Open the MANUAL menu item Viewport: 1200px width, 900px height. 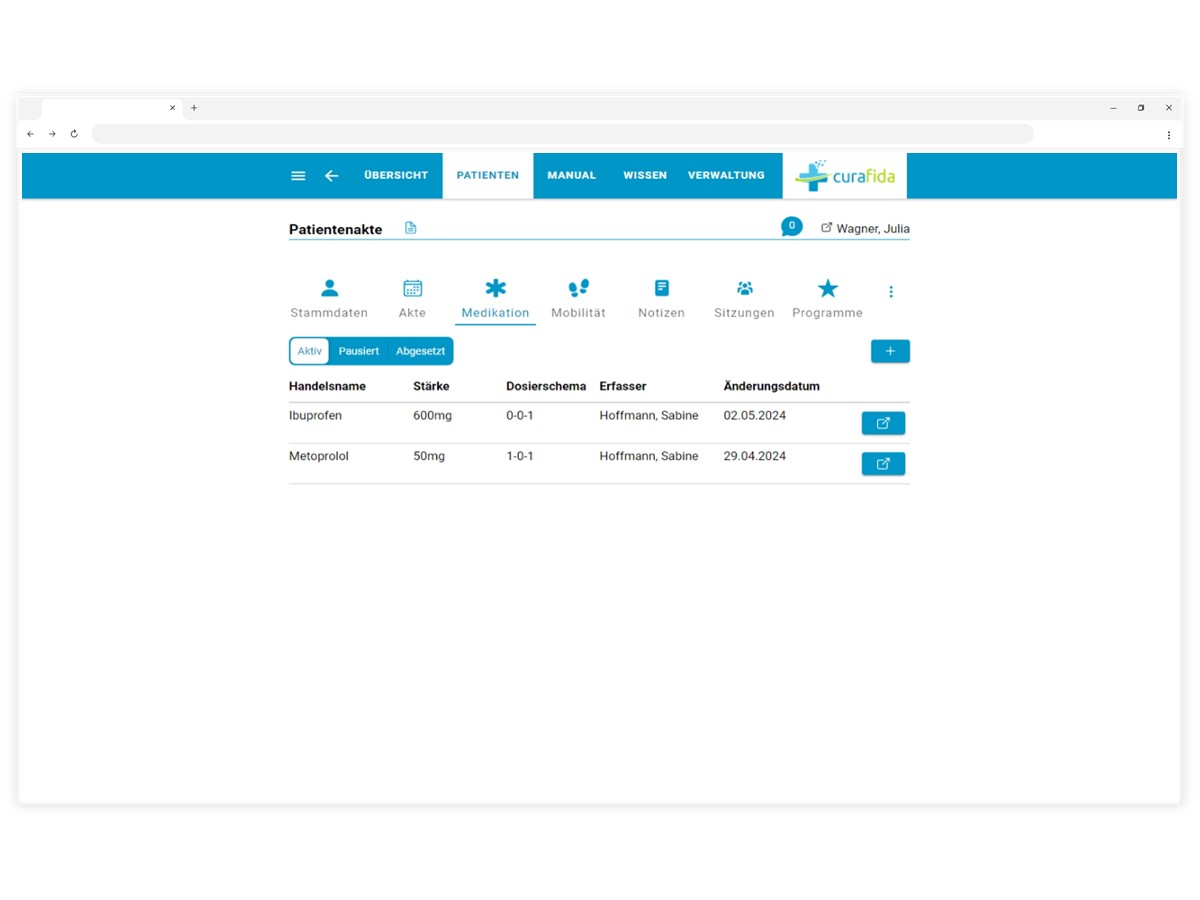tap(571, 175)
